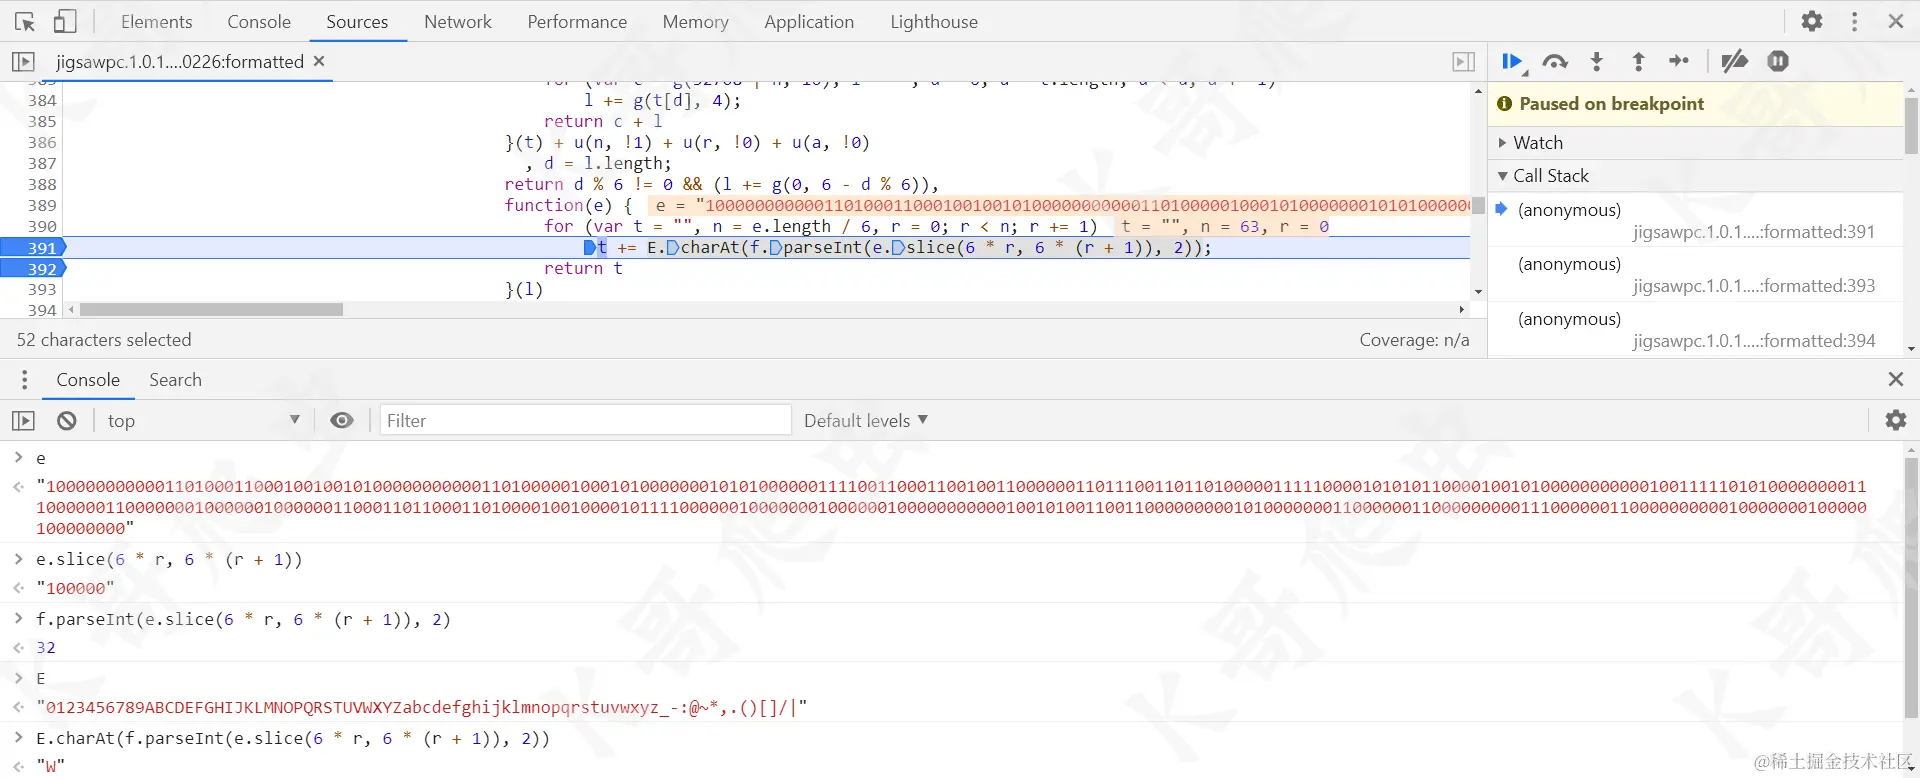Open the drawer Search tab
Viewport: 1920px width, 778px height.
tap(175, 380)
